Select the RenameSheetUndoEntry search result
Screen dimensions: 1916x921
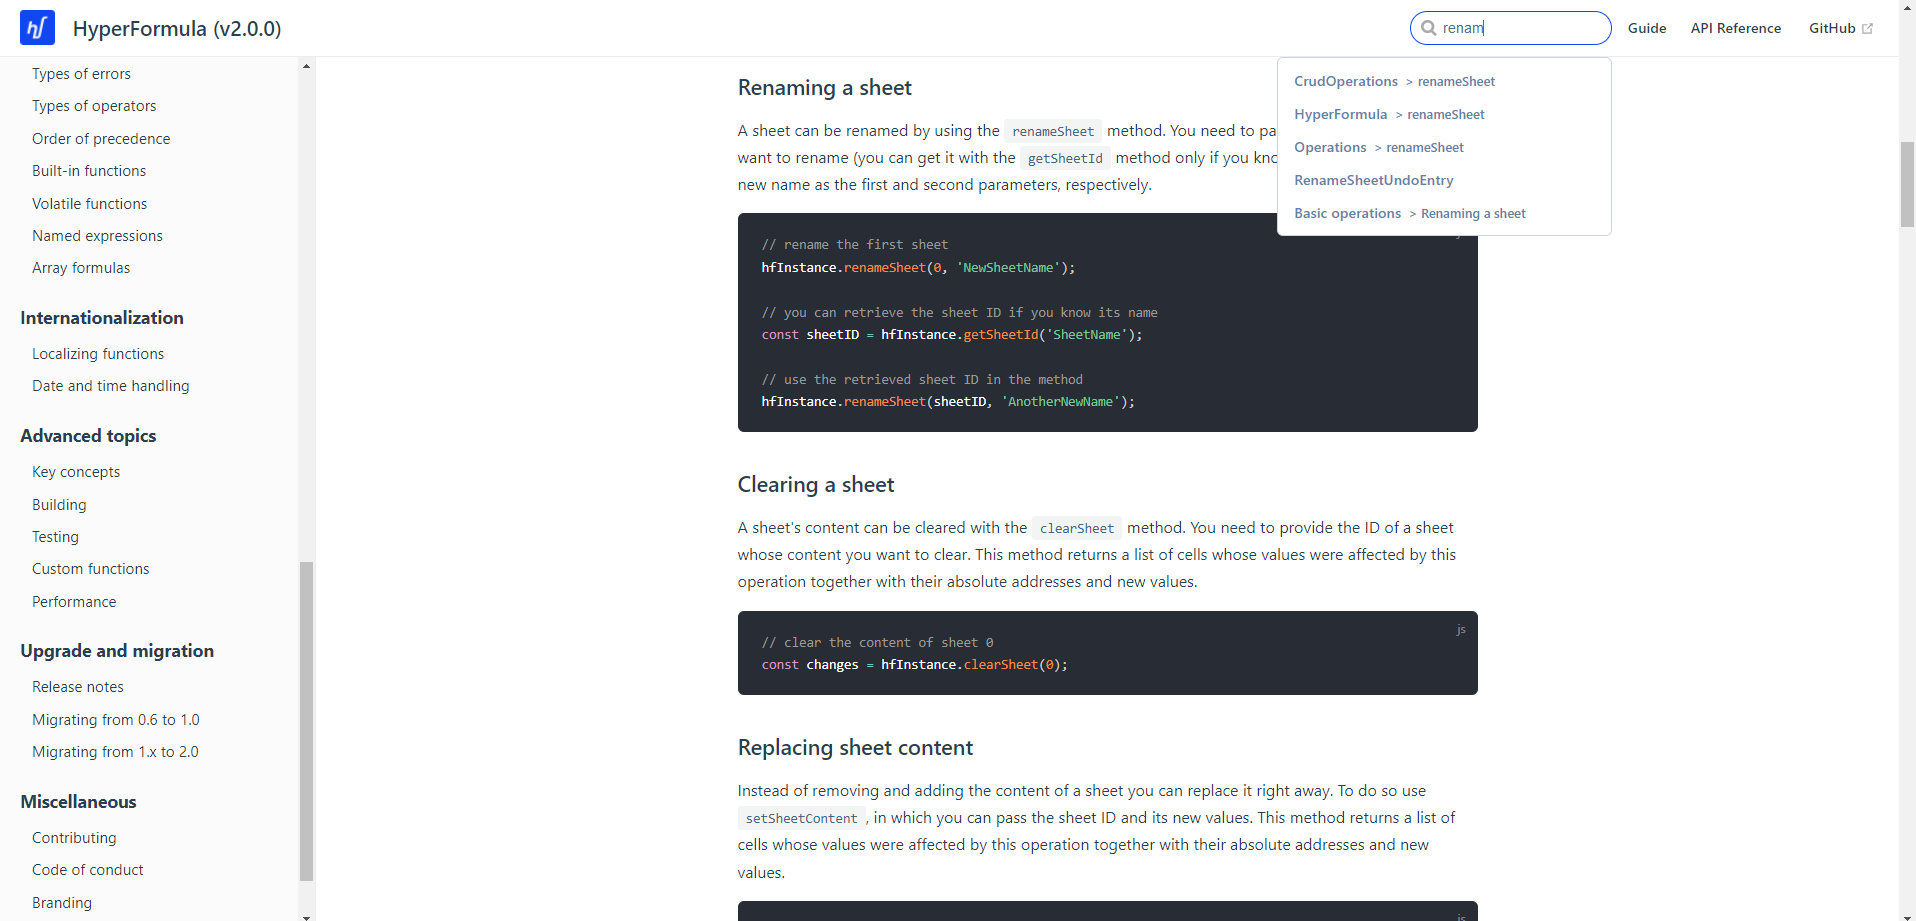coord(1373,180)
